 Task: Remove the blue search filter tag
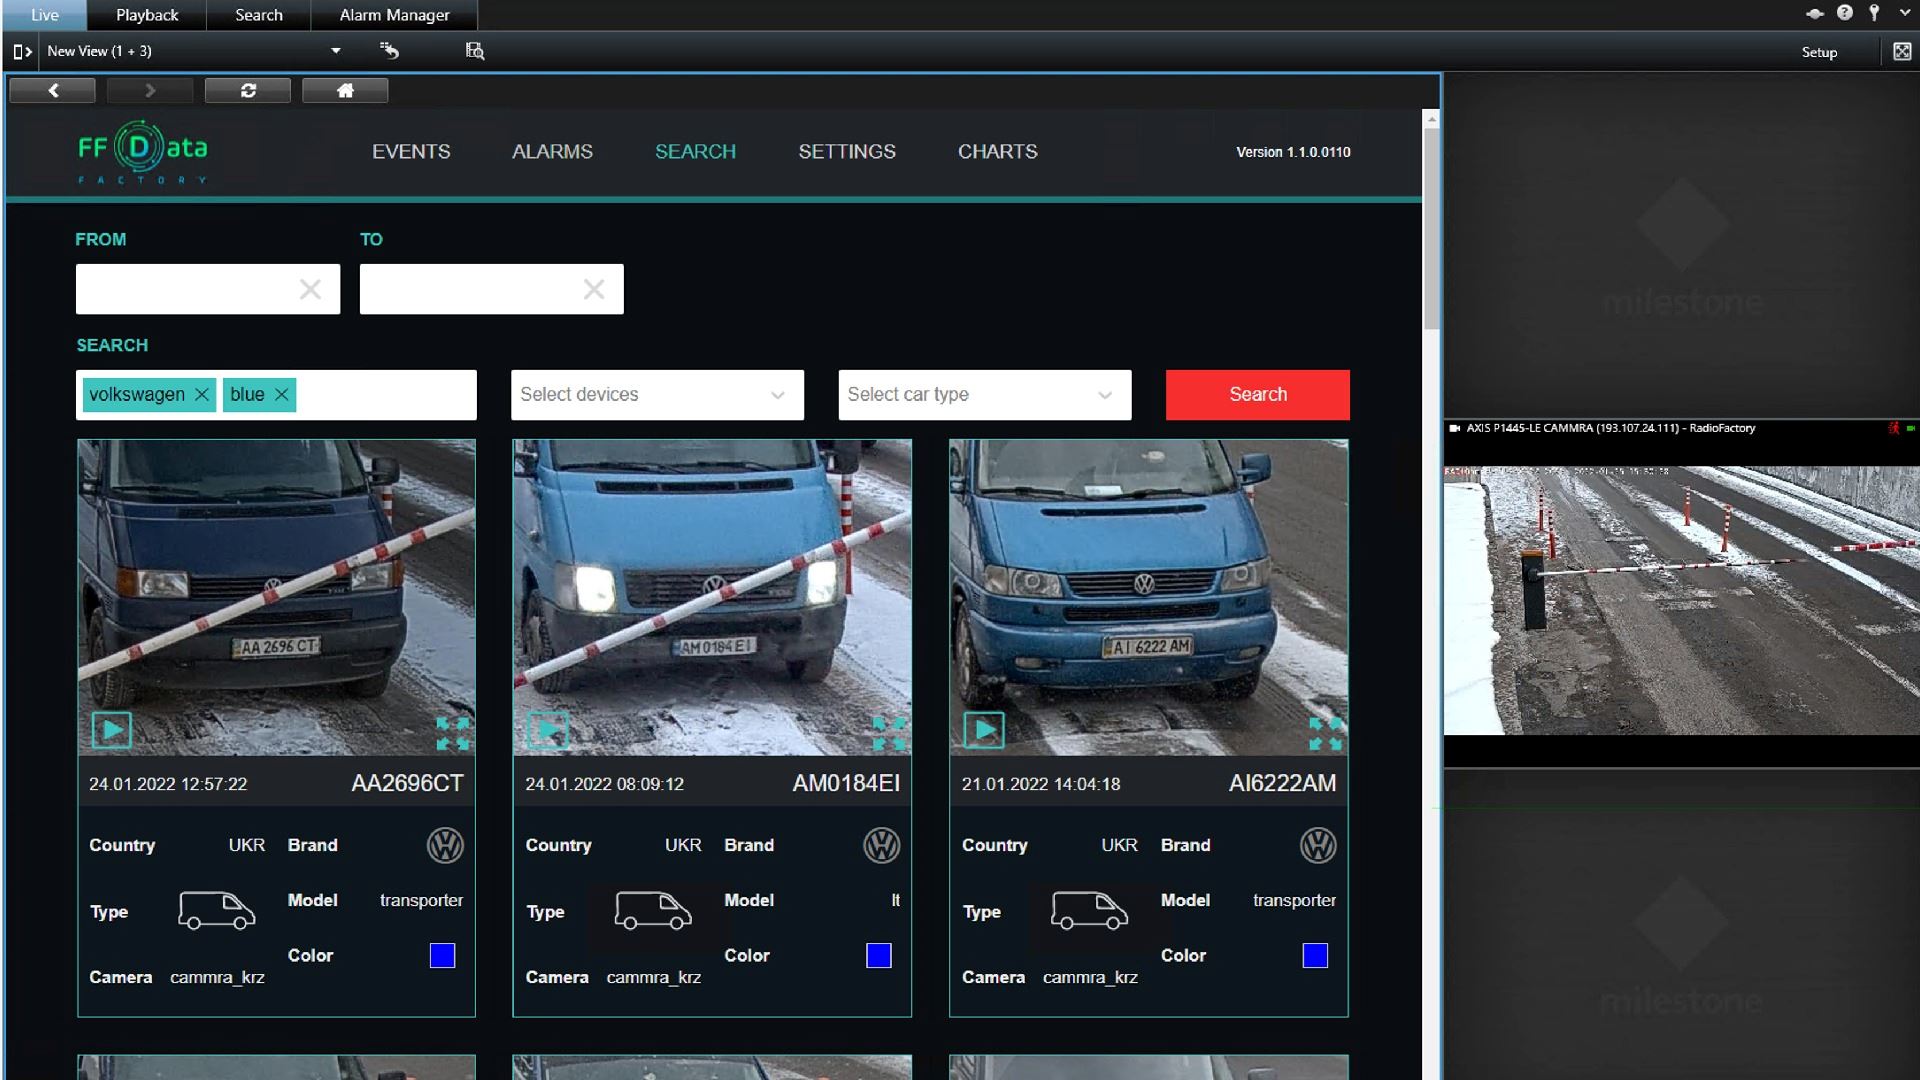coord(281,394)
